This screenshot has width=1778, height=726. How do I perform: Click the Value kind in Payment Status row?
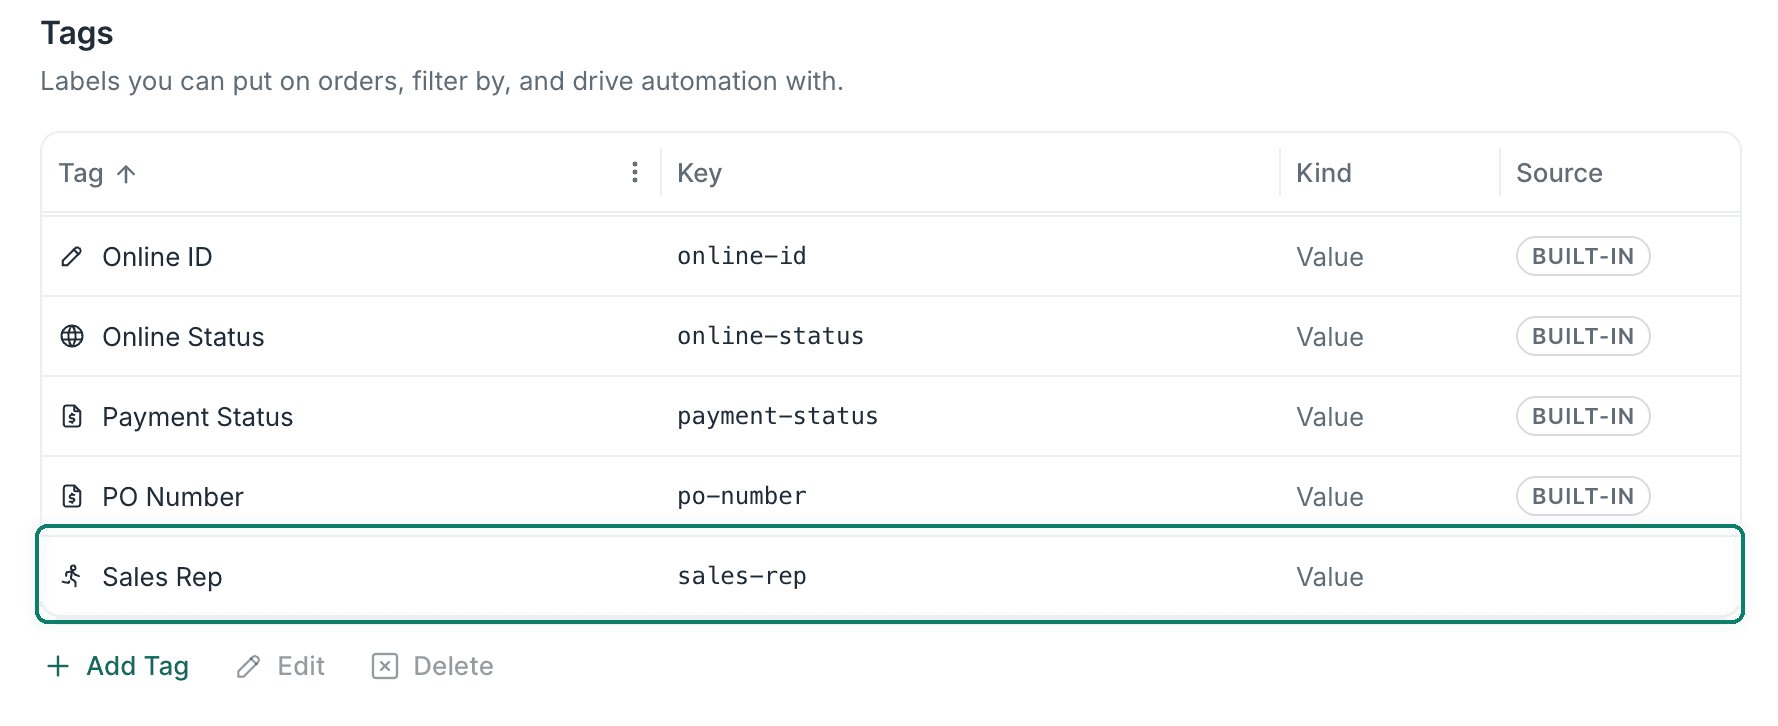pos(1329,417)
